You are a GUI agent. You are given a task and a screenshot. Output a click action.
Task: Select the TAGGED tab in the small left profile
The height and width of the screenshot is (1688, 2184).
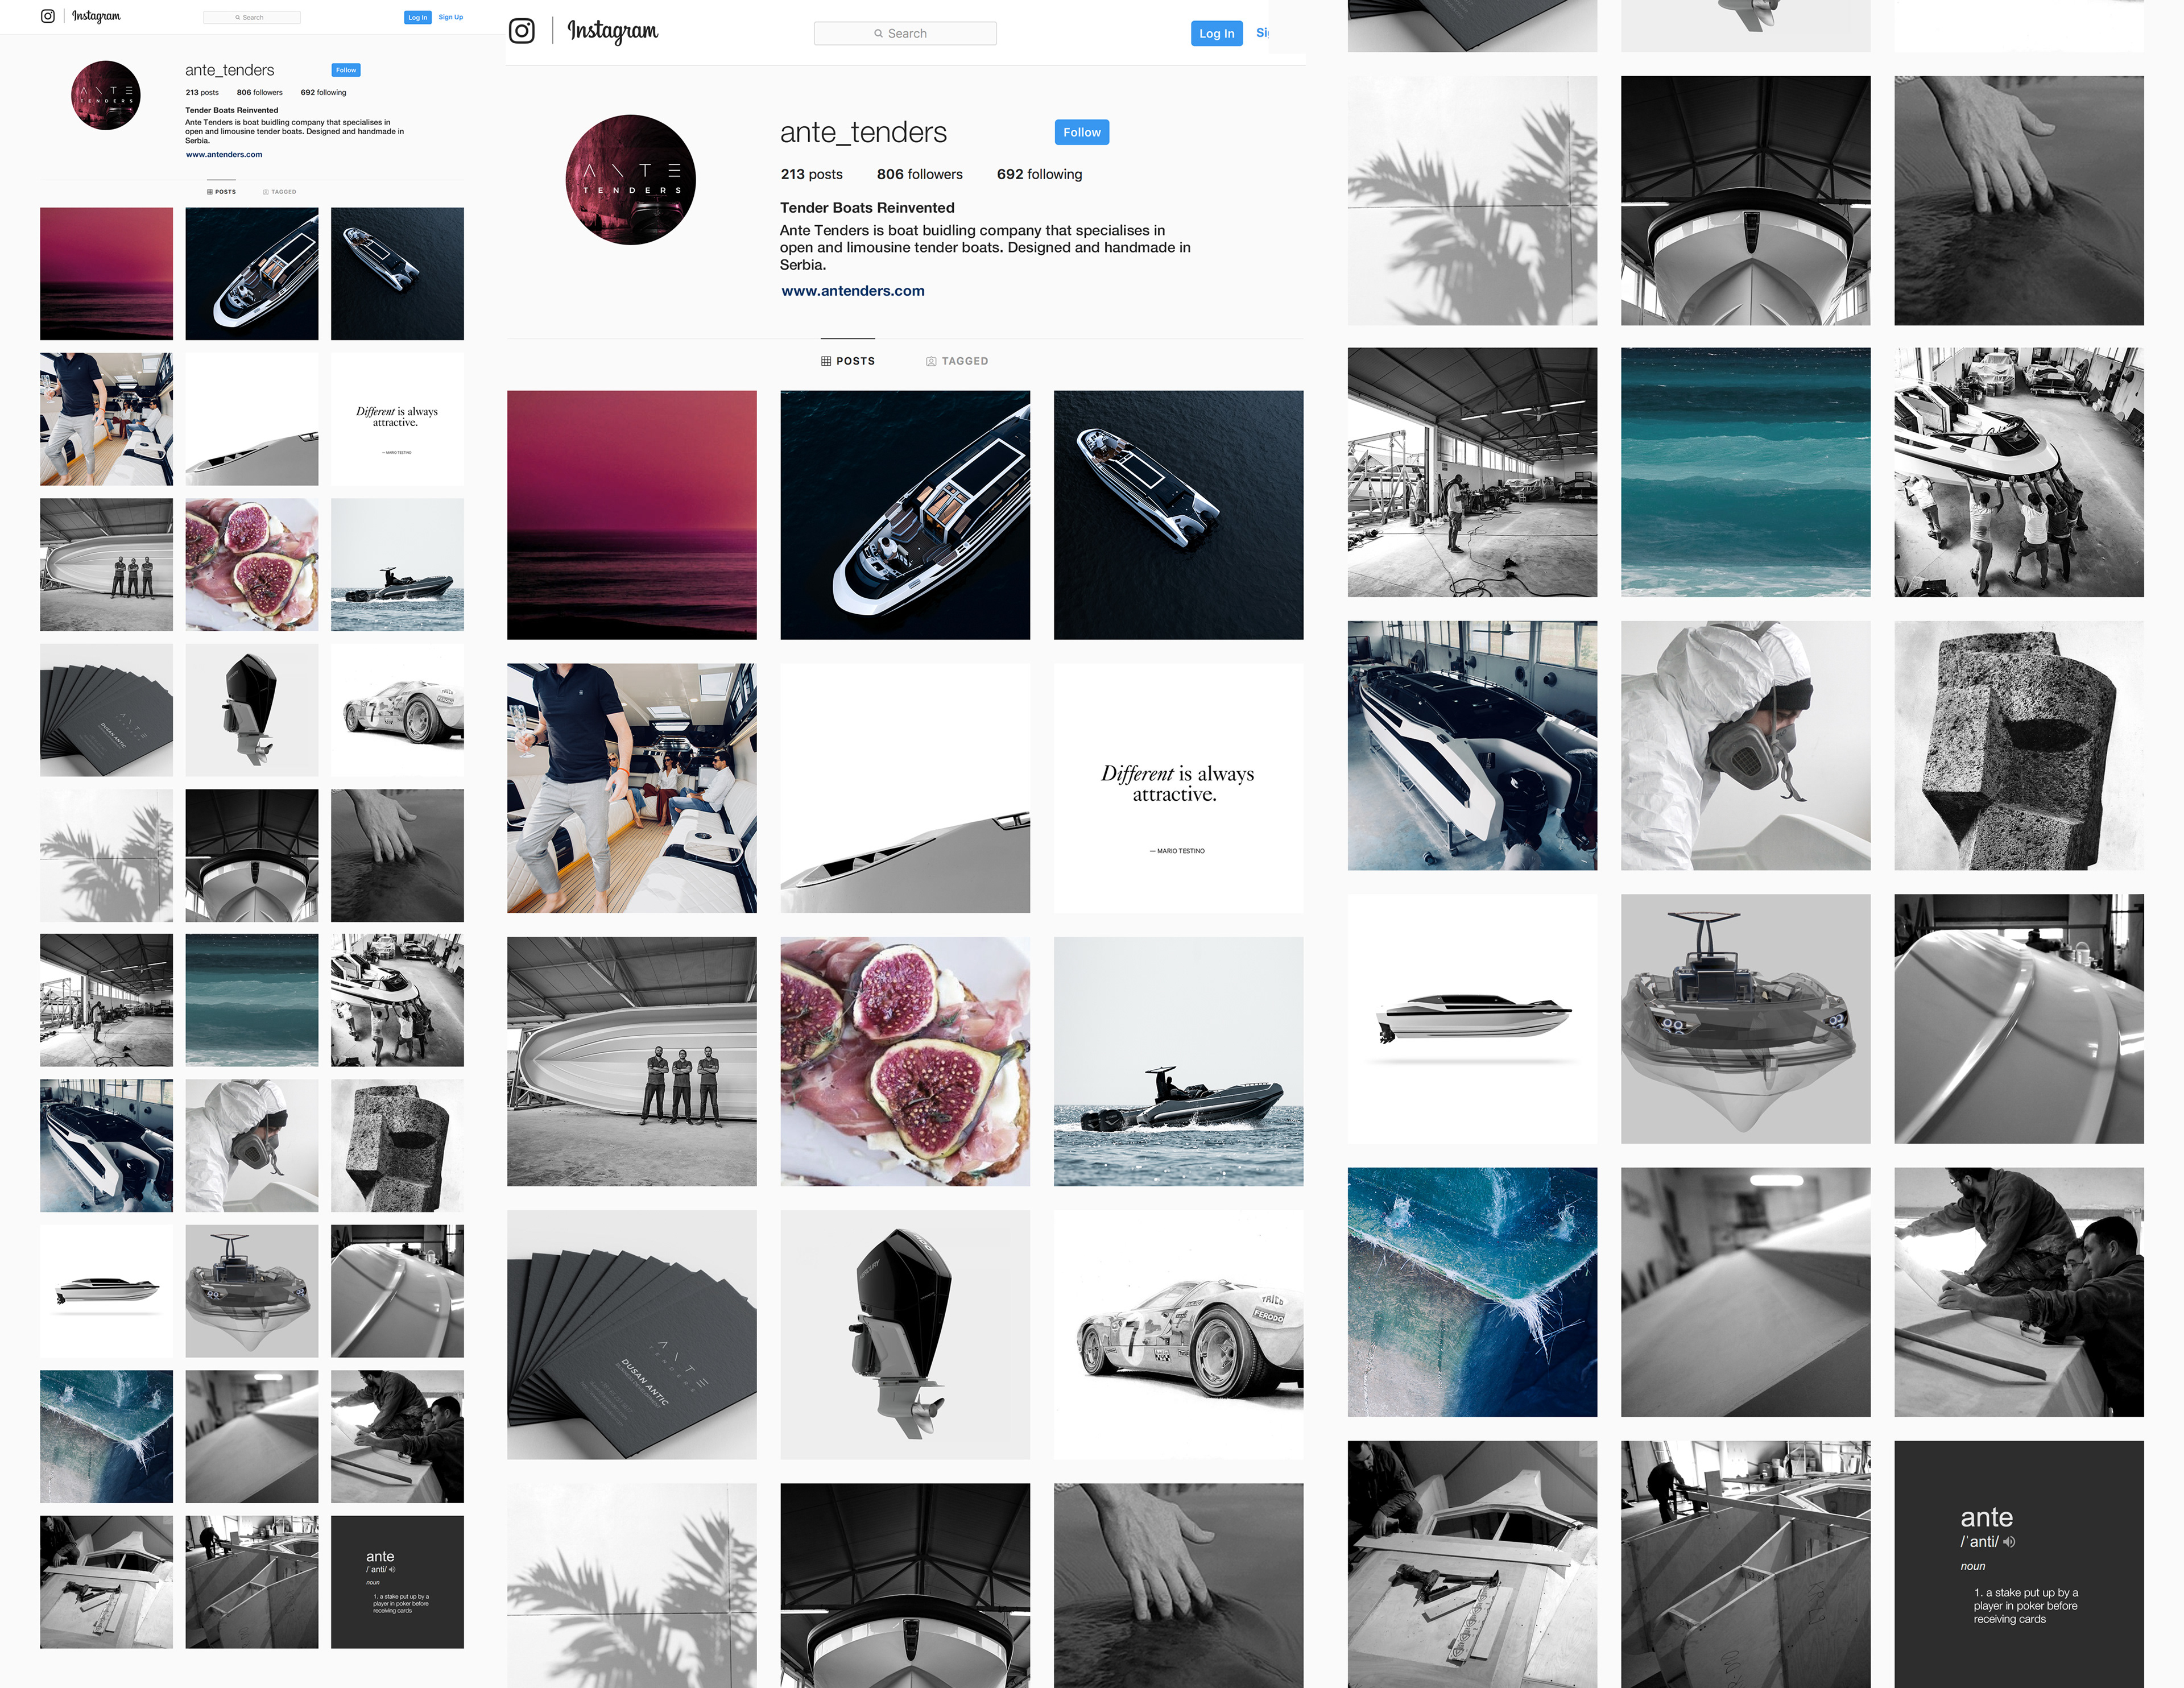(x=280, y=192)
